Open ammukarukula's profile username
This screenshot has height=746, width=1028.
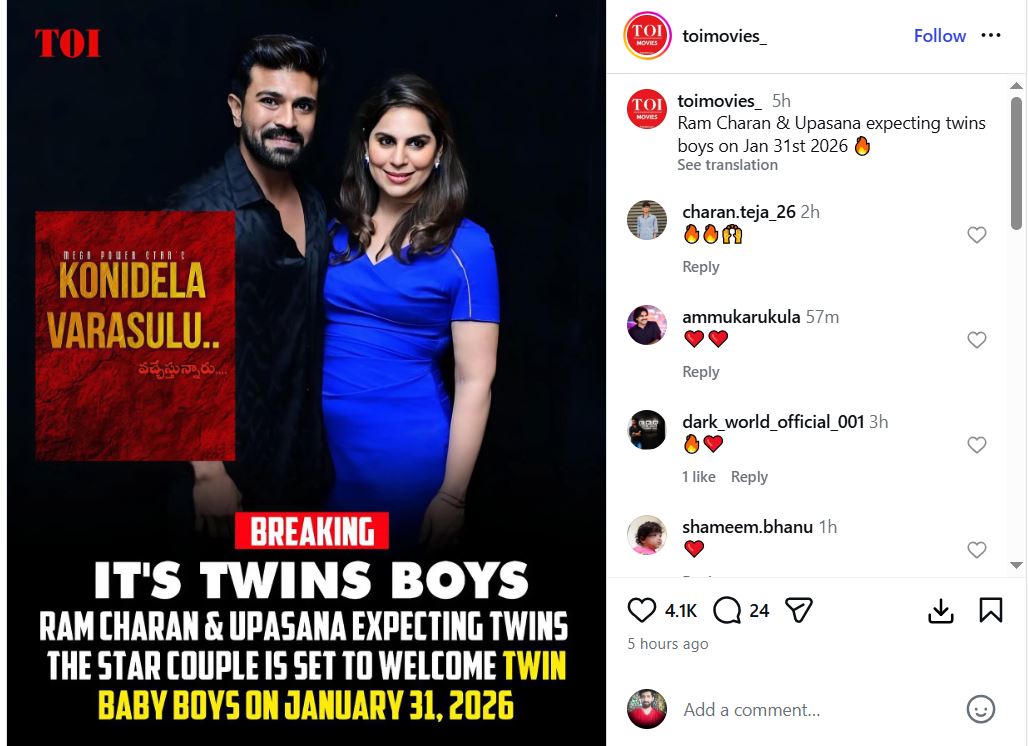point(741,317)
